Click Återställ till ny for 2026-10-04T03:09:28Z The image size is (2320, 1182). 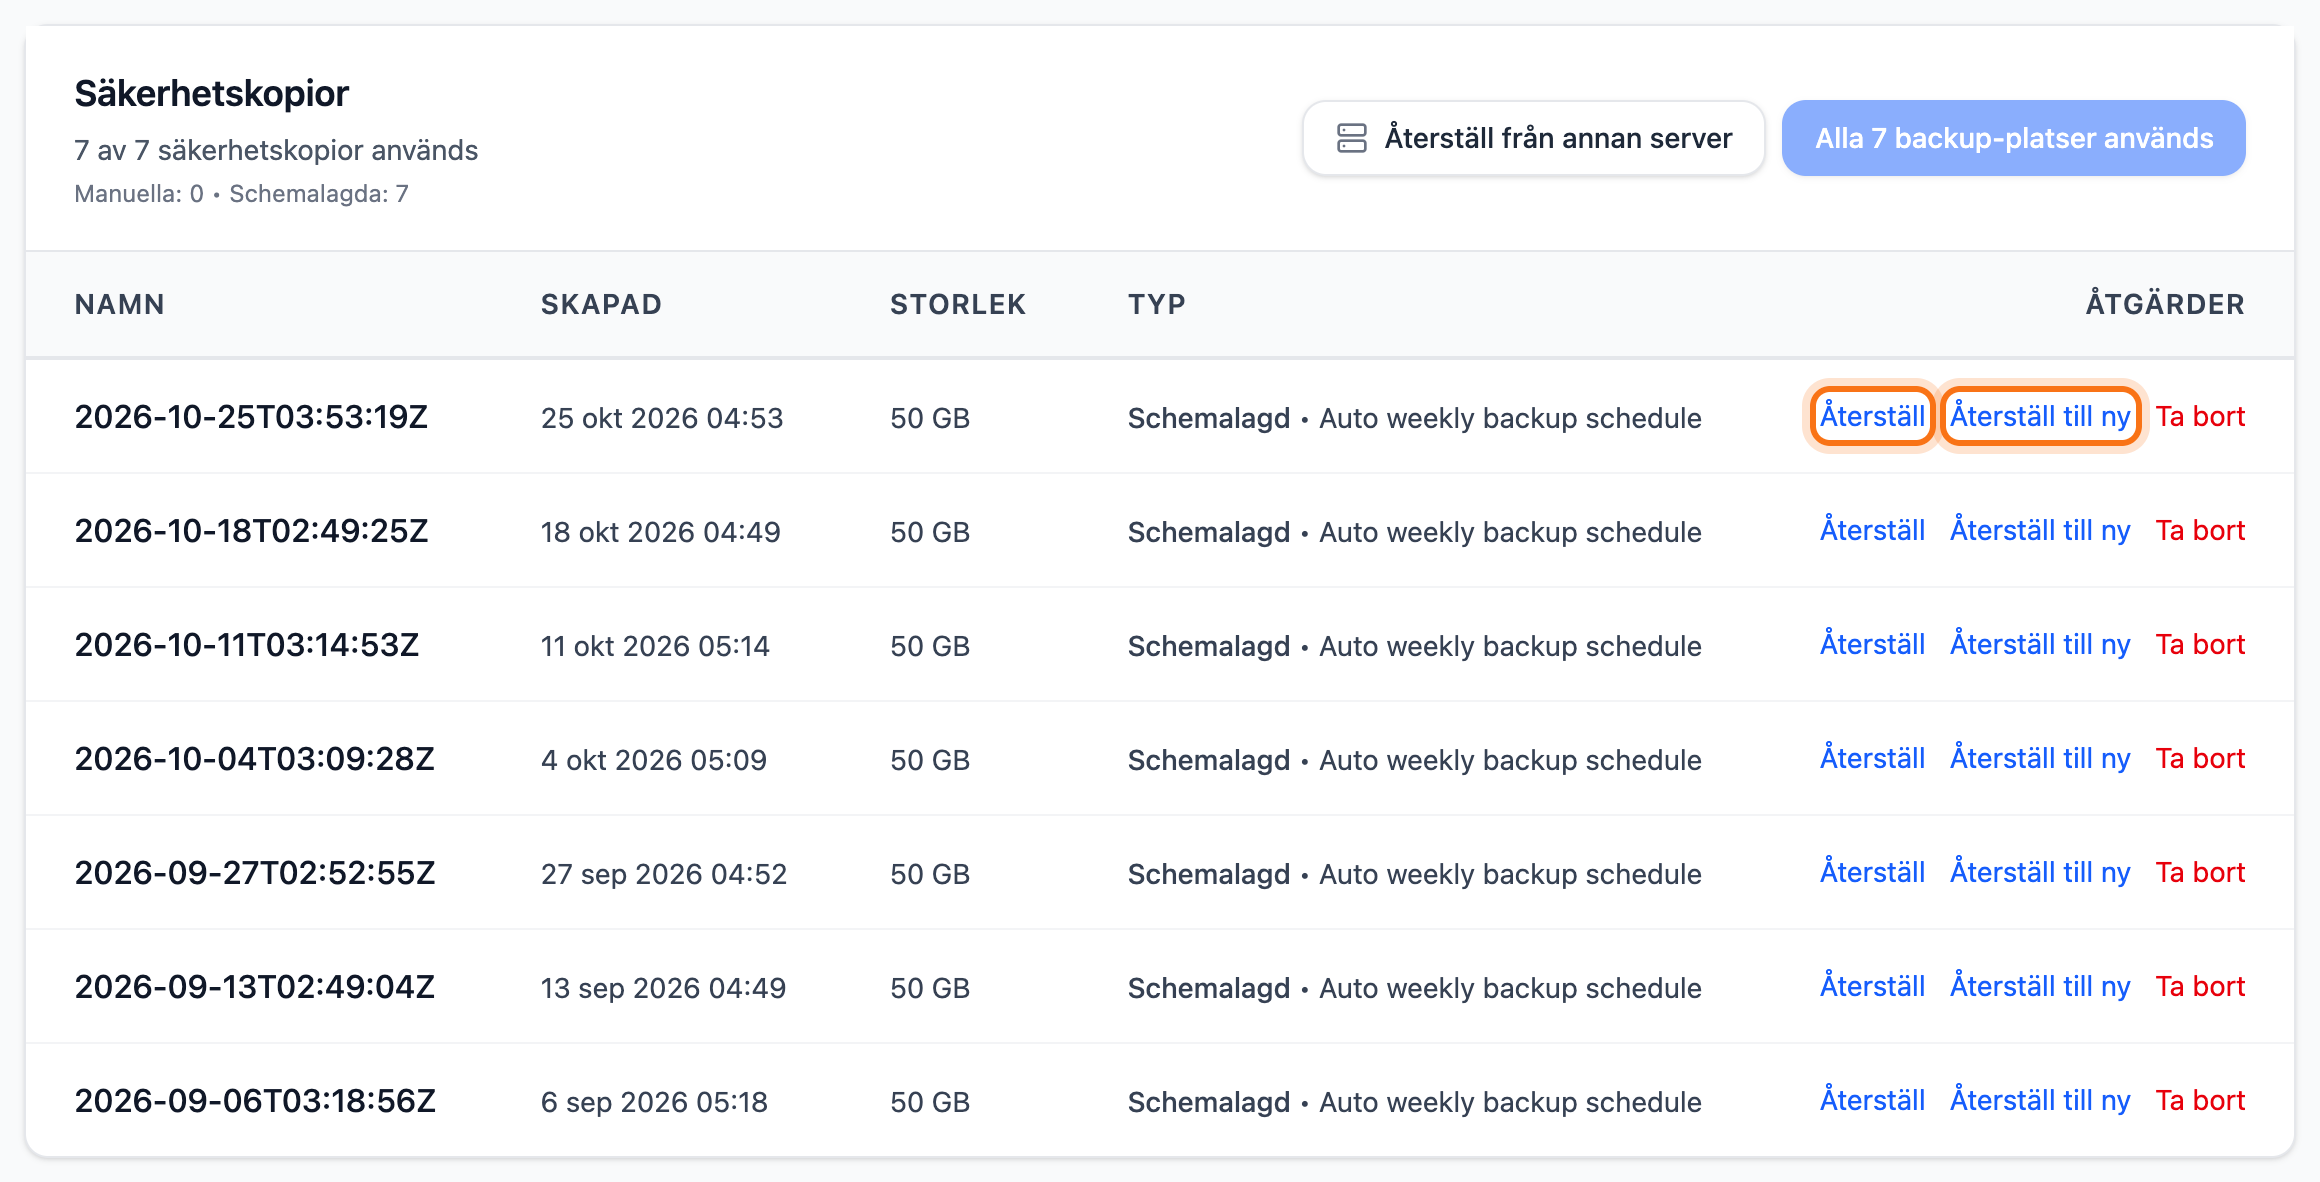(x=2040, y=758)
